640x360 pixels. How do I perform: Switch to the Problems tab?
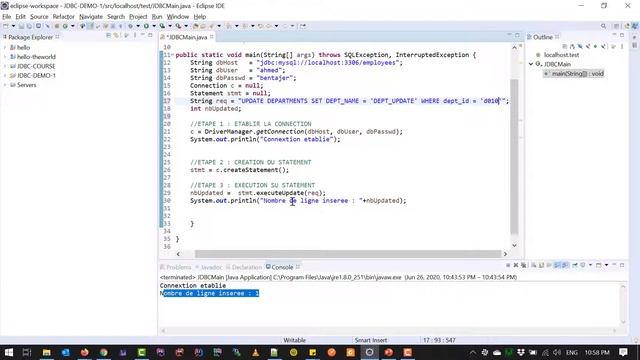[x=176, y=267]
